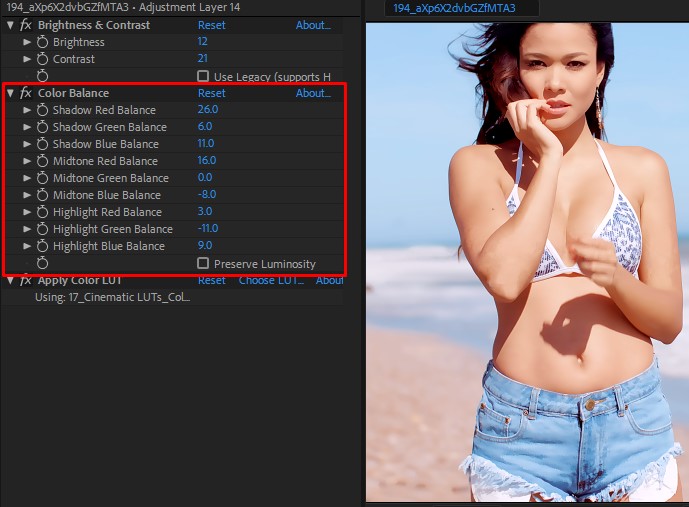The image size is (689, 507).
Task: Expand the Highlight Green Balance property
Action: point(27,229)
